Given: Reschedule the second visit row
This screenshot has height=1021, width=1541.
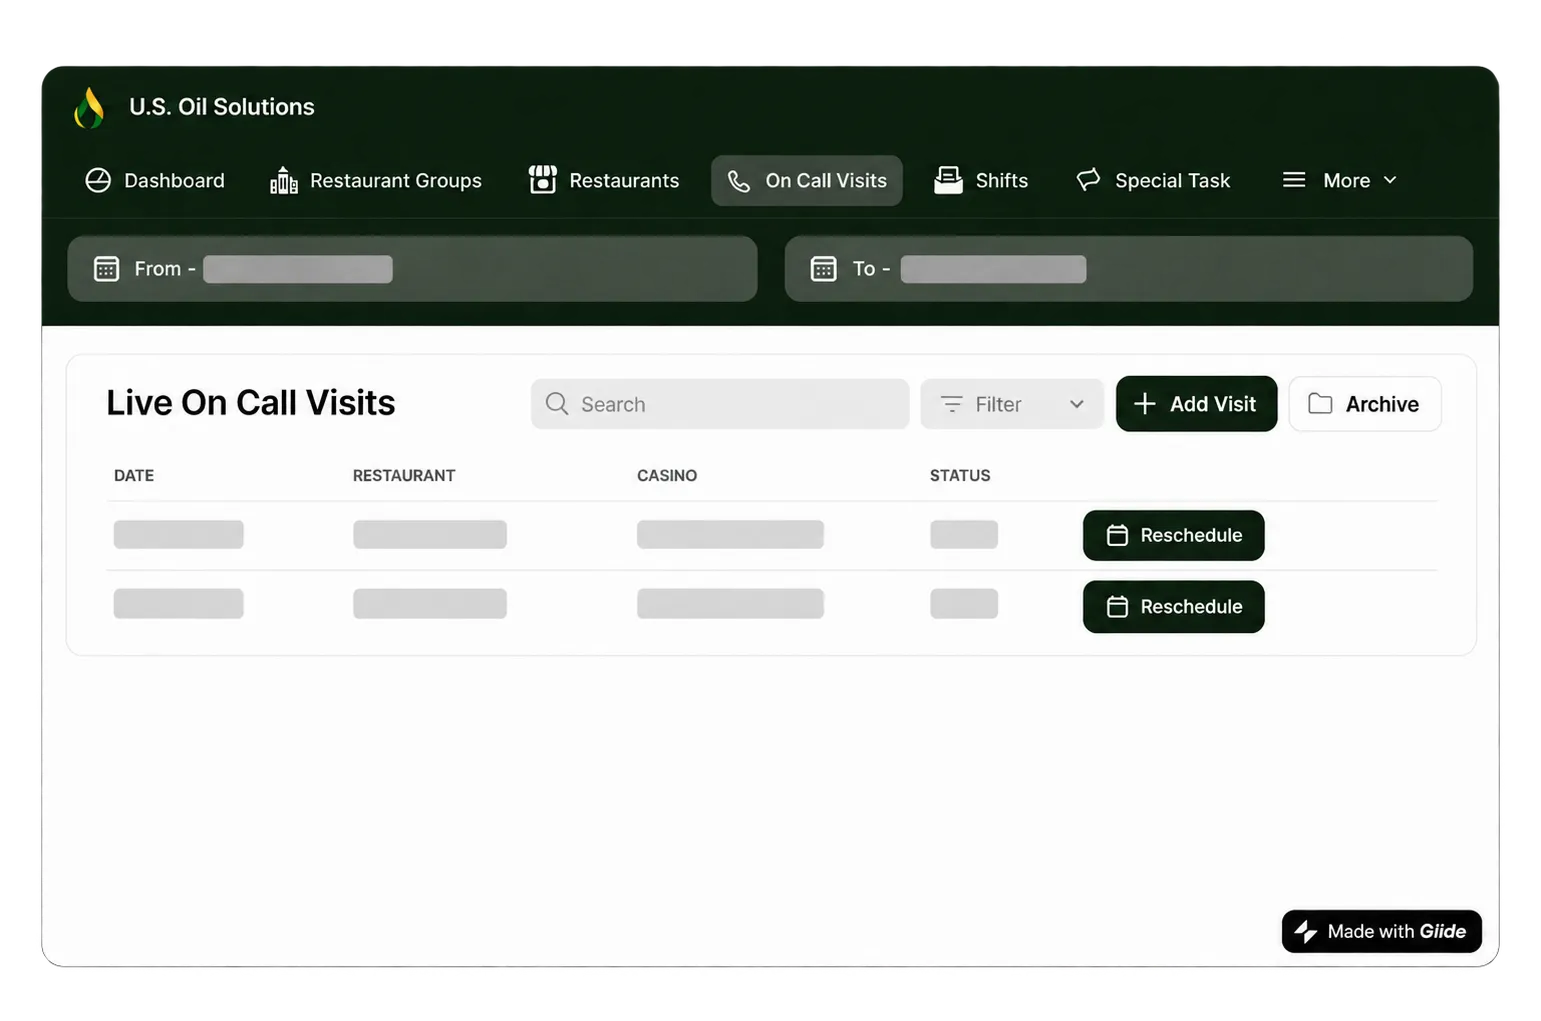Looking at the screenshot, I should (1174, 607).
